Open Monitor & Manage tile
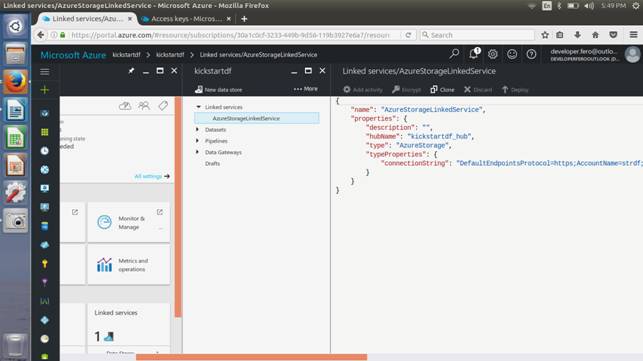 (x=129, y=222)
